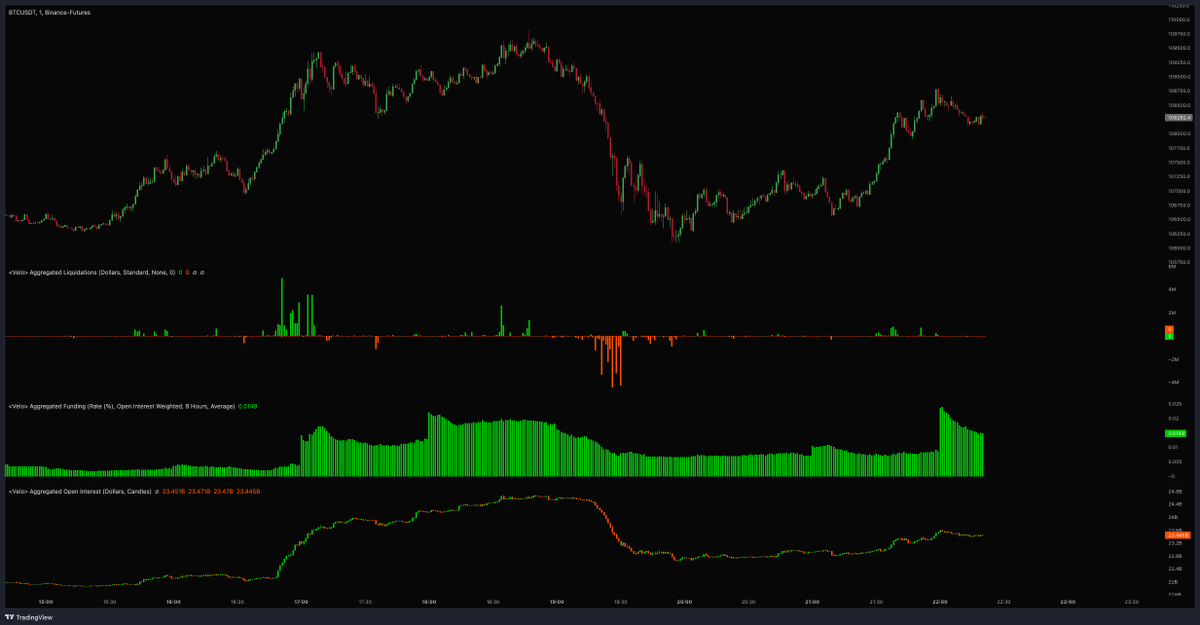Click the 21:00 time axis label
1200x625 pixels.
pos(812,602)
